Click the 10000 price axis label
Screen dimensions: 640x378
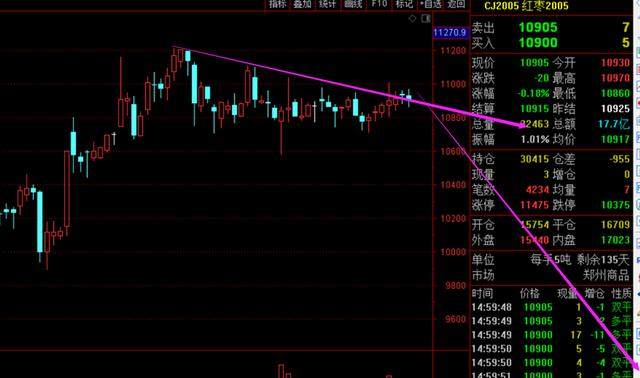(453, 252)
